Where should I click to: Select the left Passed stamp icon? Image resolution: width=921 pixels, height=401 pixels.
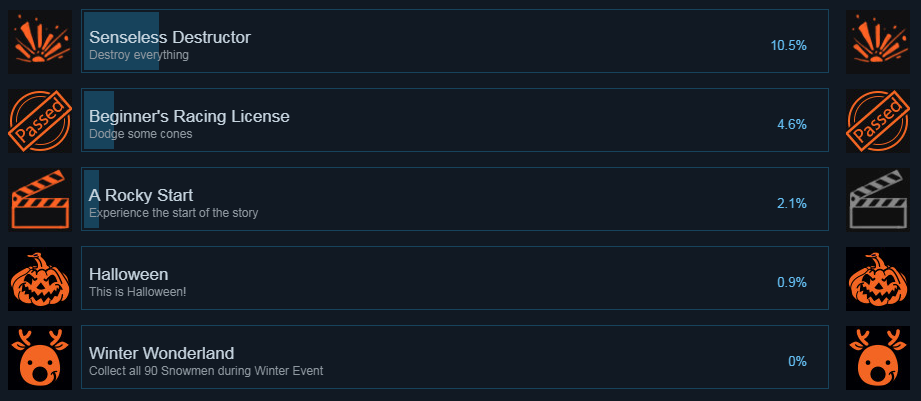point(40,120)
